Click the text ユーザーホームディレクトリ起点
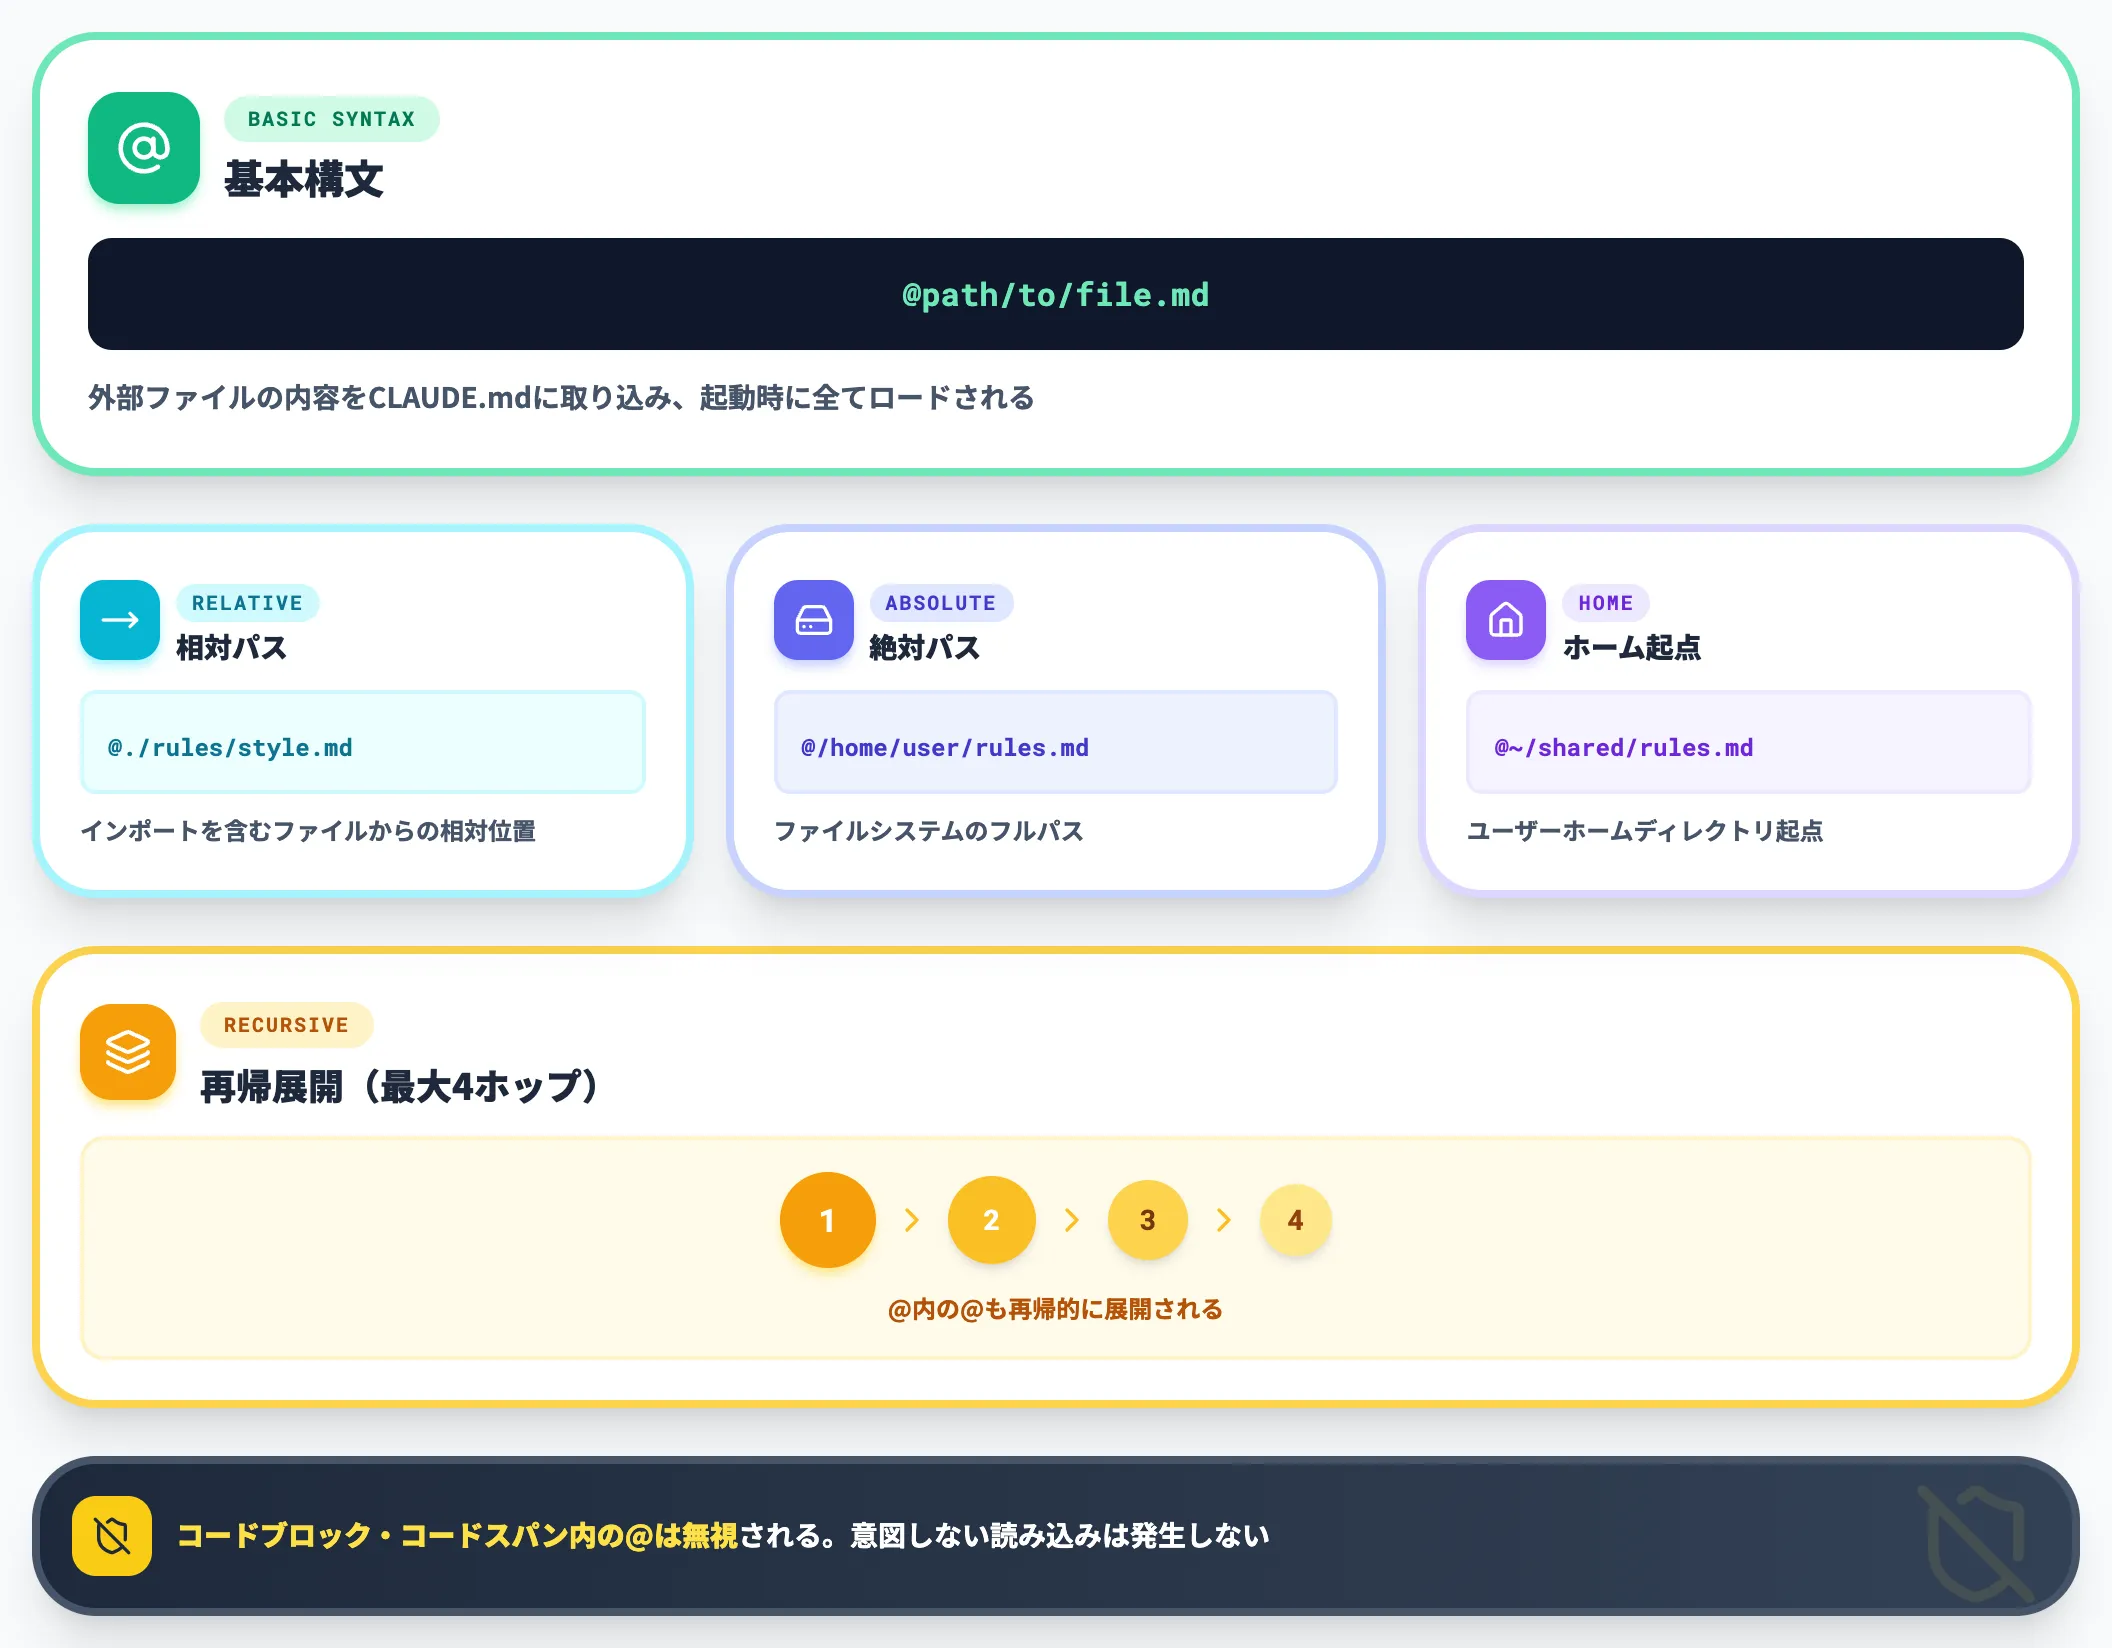The width and height of the screenshot is (2112, 1648). (x=1645, y=831)
